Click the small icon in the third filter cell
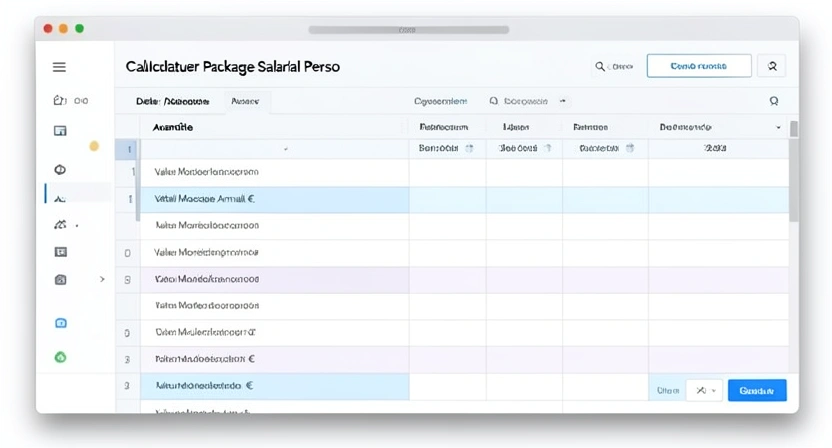 [x=630, y=148]
